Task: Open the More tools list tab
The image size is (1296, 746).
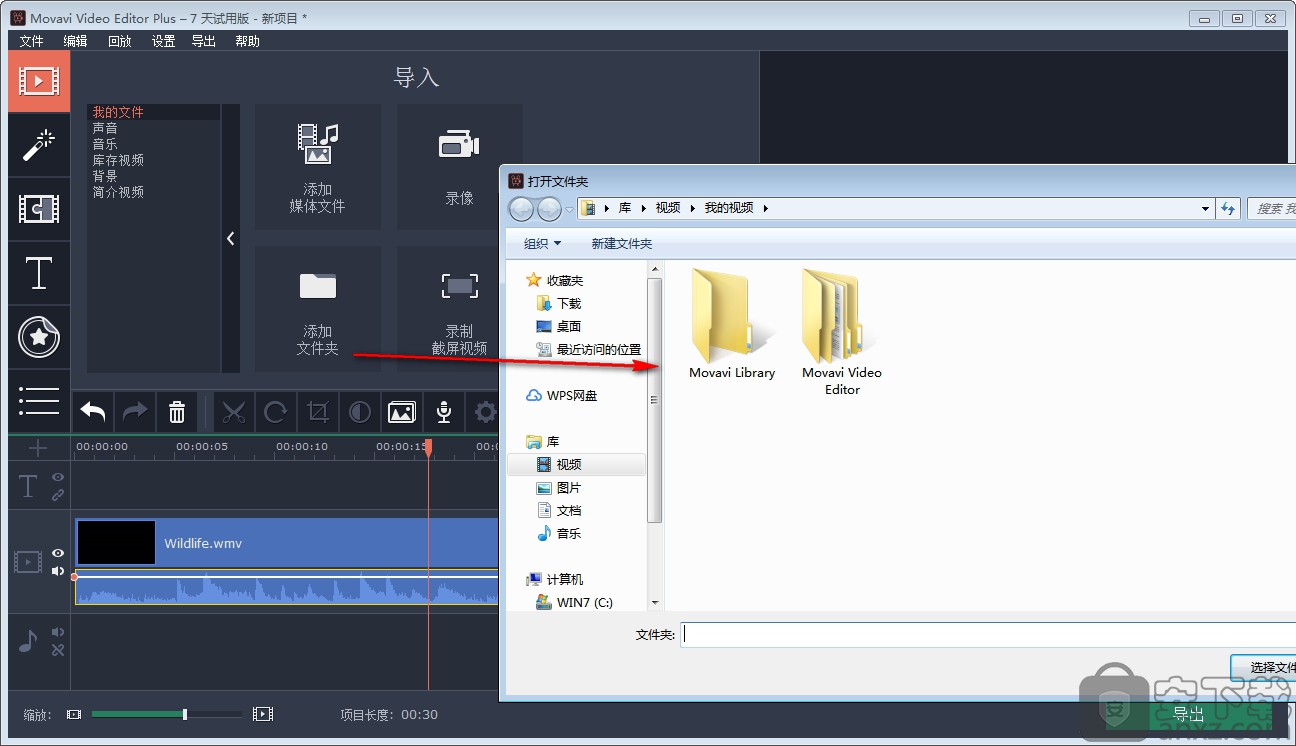Action: tap(39, 401)
